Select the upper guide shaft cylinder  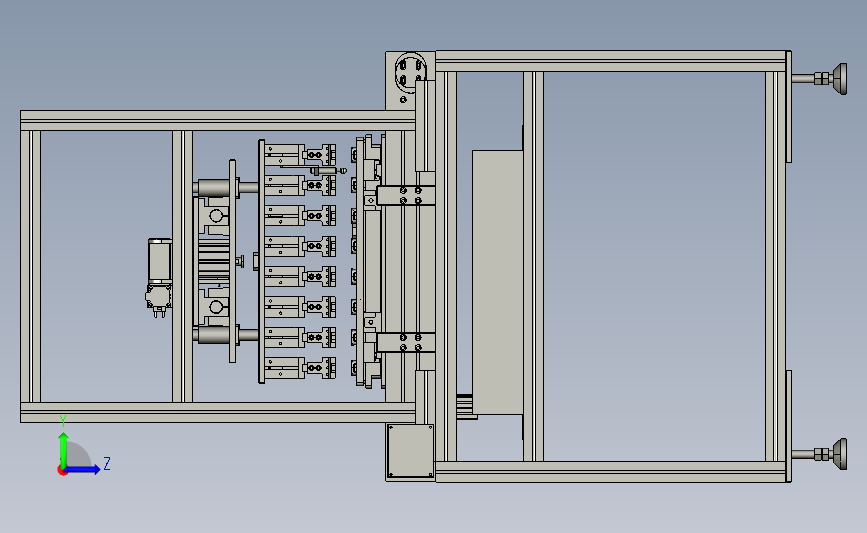click(216, 188)
